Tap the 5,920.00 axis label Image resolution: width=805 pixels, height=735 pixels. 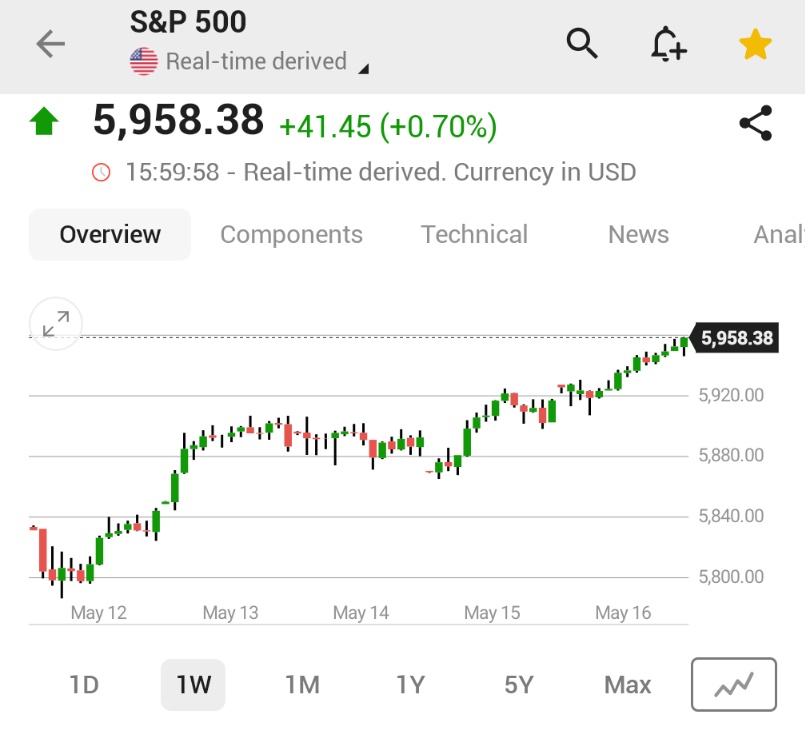pos(731,395)
